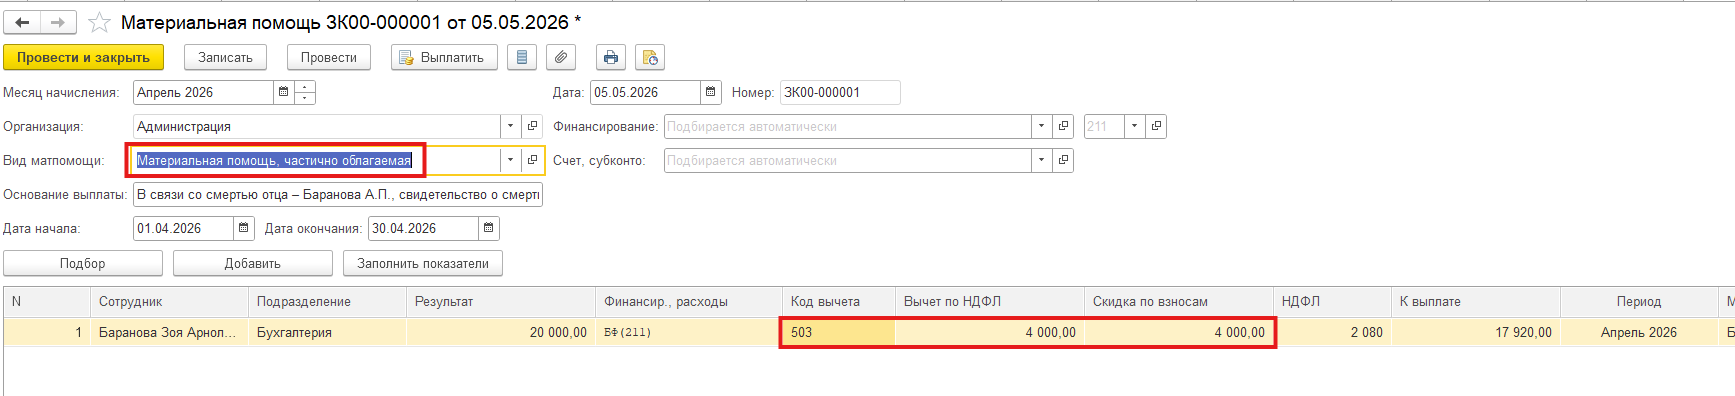Screen dimensions: 1735x396
Task: Click the 'Вид матпомощи' field
Action: (x=316, y=160)
